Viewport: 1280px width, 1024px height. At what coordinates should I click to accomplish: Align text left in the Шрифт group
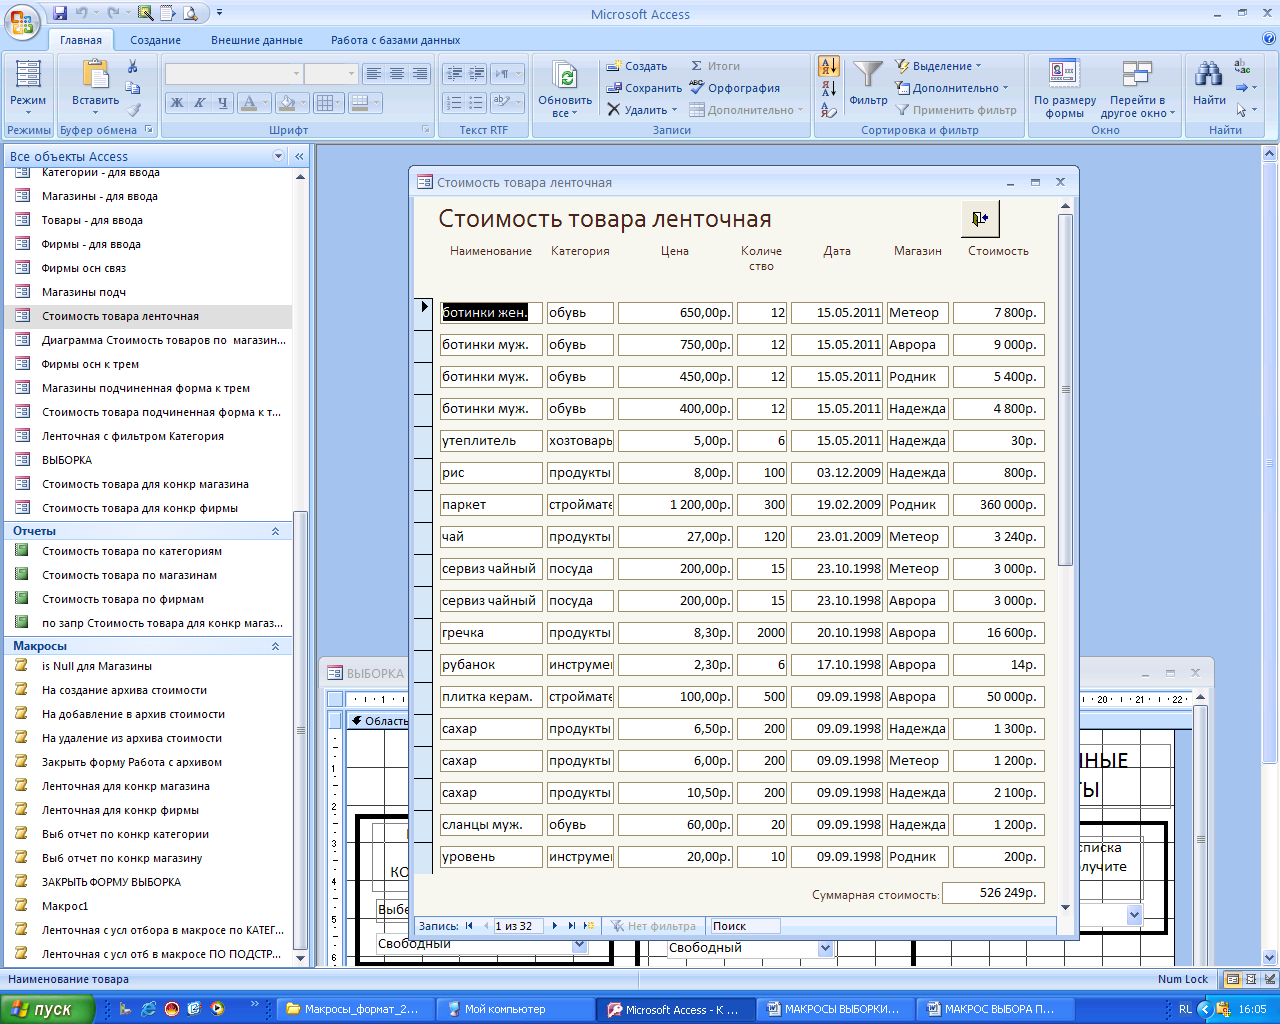tap(374, 74)
